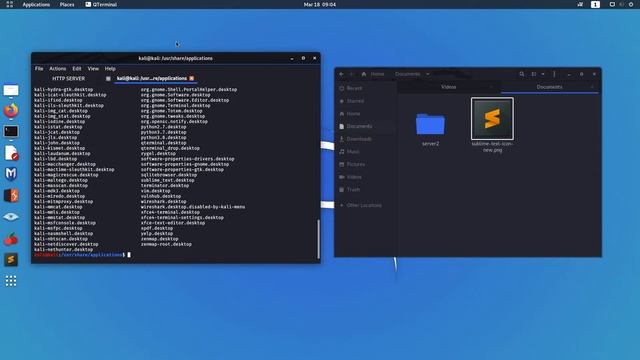This screenshot has height=360, width=640.
Task: Open Sublime Text from the dock
Action: 11,260
